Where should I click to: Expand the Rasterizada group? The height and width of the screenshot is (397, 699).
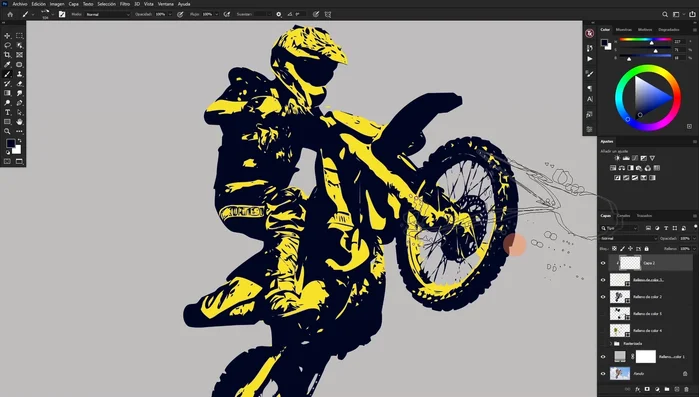coord(611,344)
